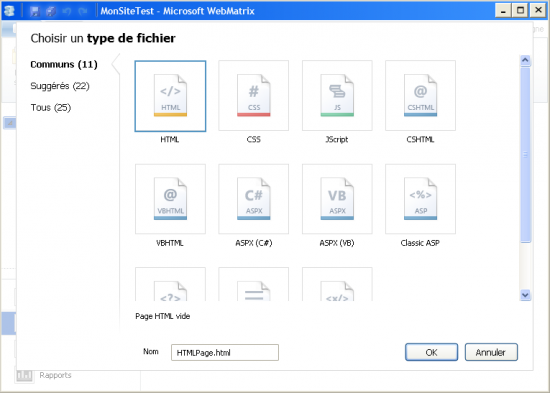Select the Classic ASP file type
The width and height of the screenshot is (550, 393).
pyautogui.click(x=420, y=199)
